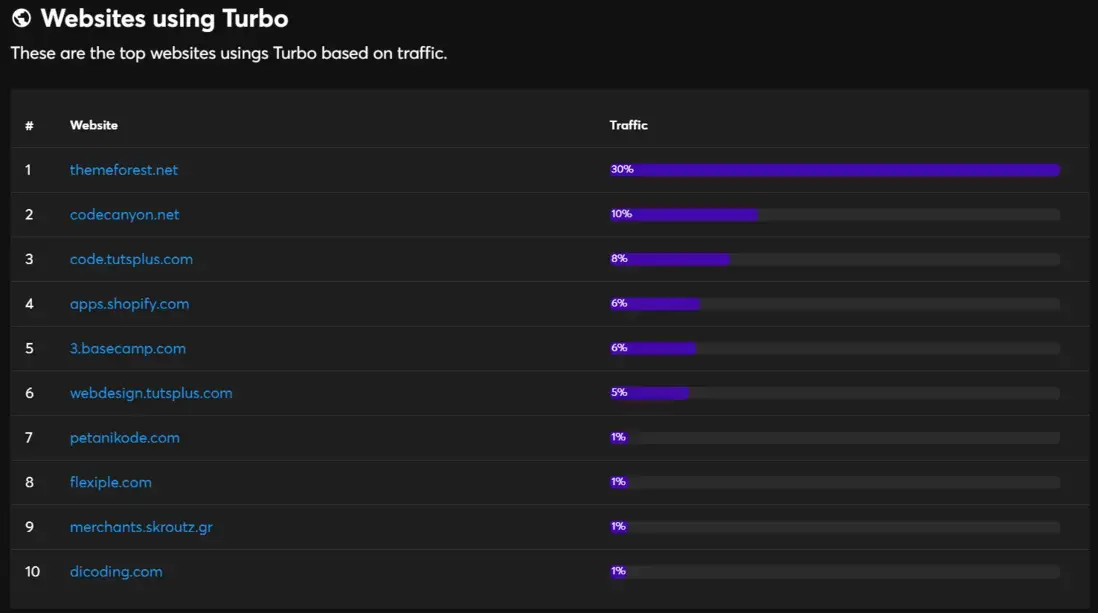This screenshot has height=613, width=1098.
Task: Click the globe icon beside Websites using Turbo
Action: 22,18
